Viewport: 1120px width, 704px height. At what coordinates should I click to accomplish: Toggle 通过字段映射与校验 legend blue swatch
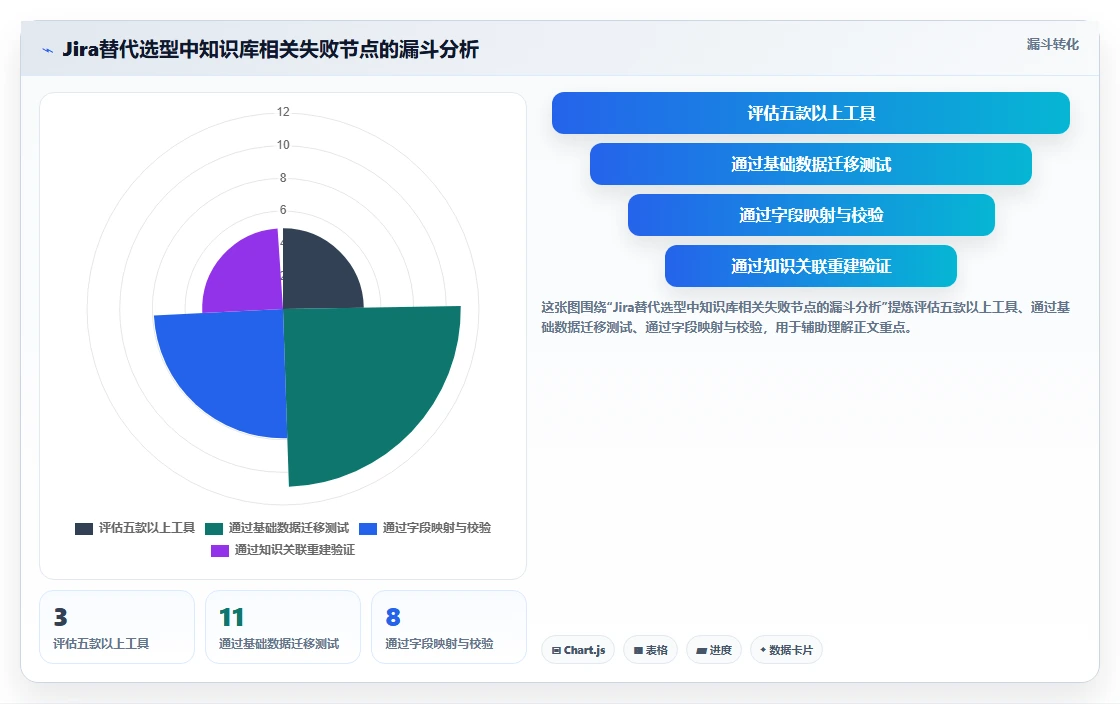[x=368, y=528]
